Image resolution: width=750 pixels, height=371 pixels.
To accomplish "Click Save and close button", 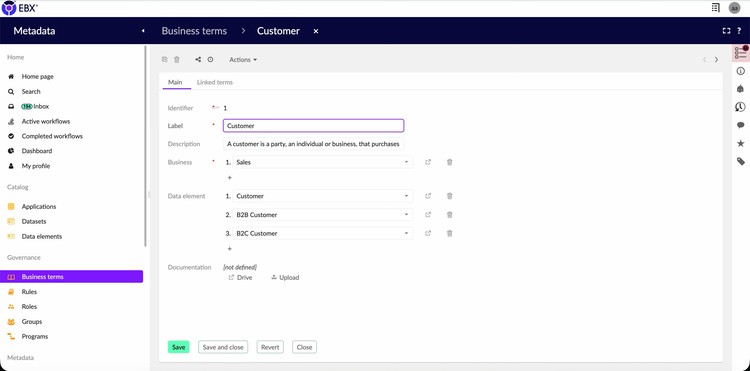I will click(x=223, y=347).
